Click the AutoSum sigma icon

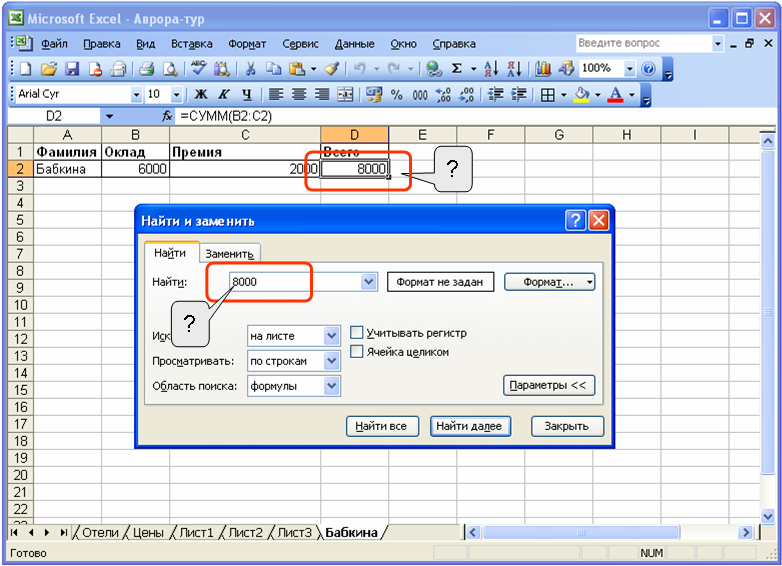coord(458,69)
